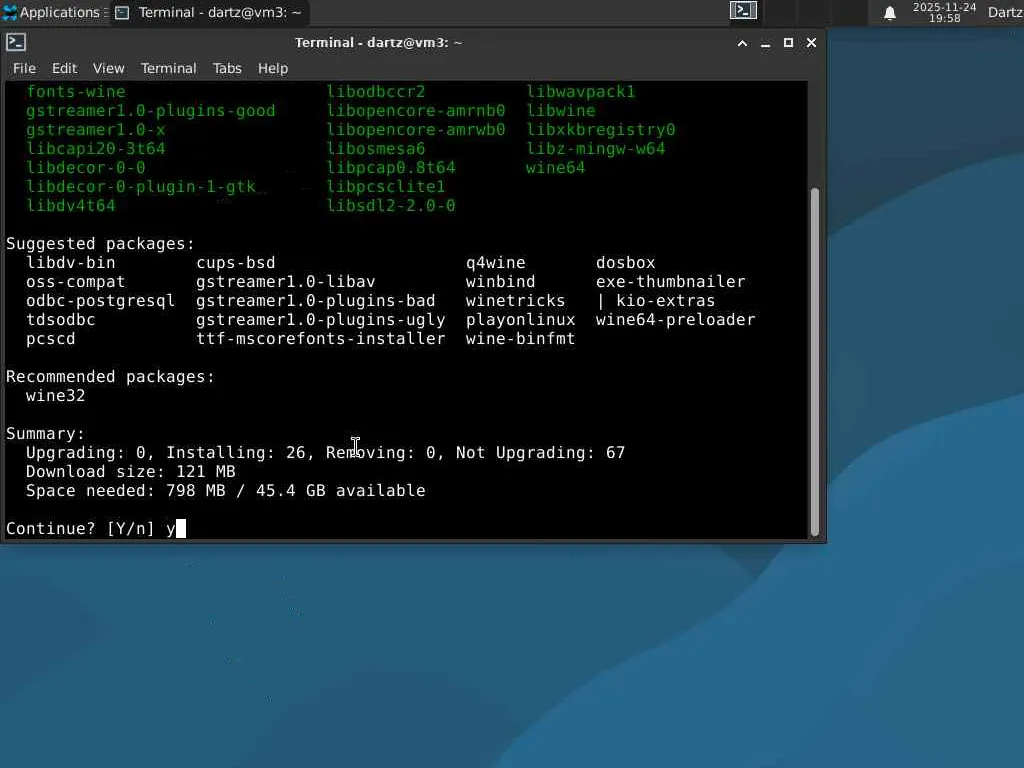This screenshot has width=1024, height=768.
Task: Open the Help menu
Action: (x=273, y=68)
